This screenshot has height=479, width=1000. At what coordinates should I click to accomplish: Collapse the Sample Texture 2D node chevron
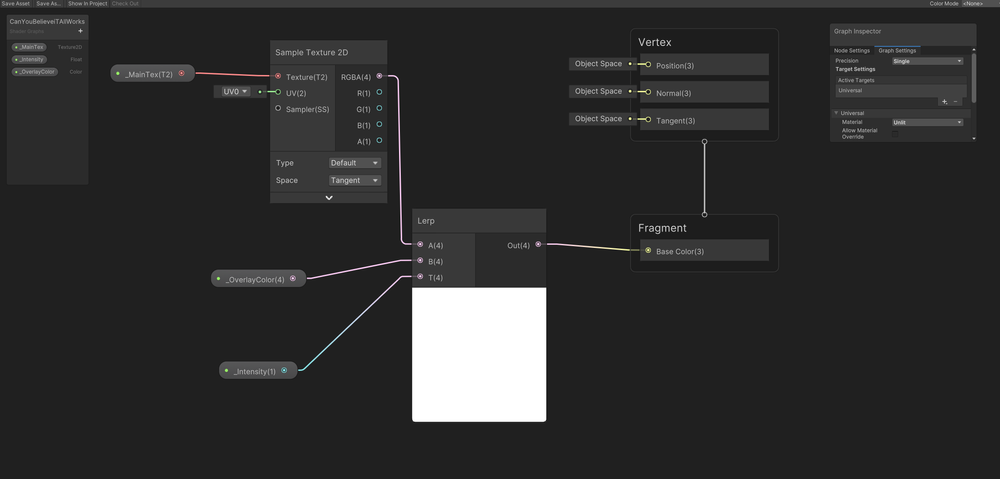[329, 198]
